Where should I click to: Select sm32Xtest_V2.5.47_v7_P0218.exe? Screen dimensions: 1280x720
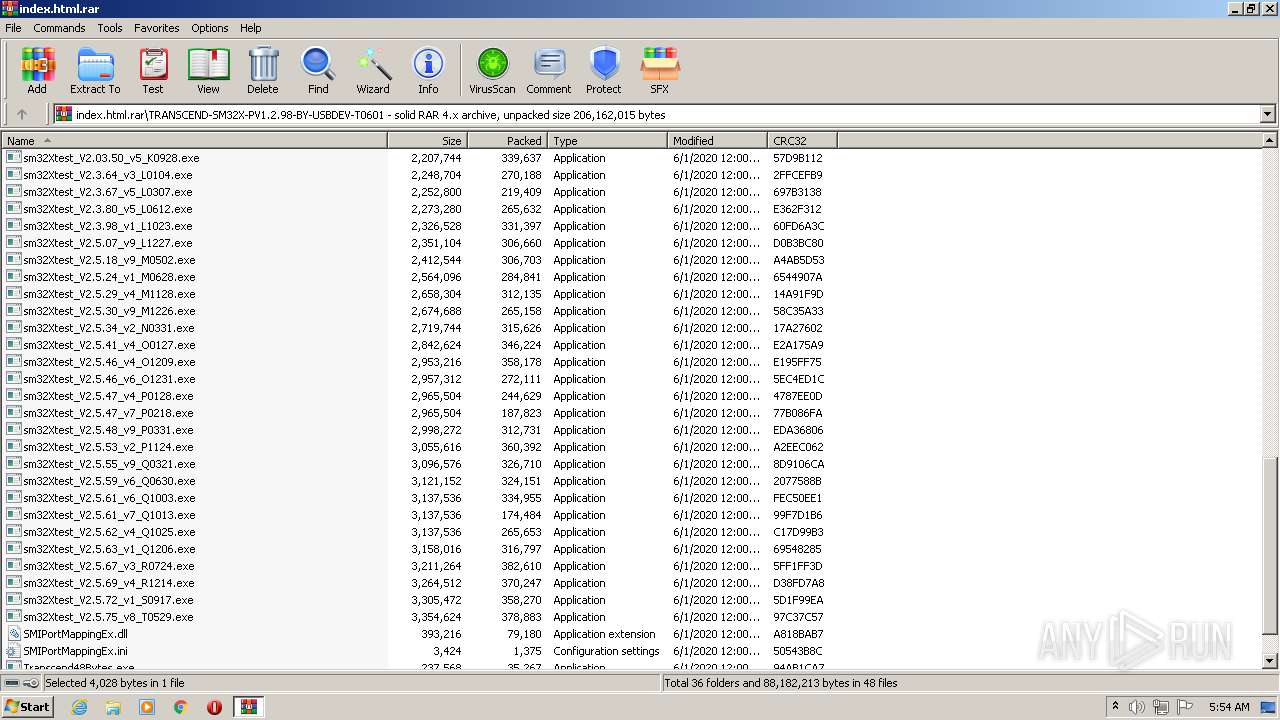(109, 413)
